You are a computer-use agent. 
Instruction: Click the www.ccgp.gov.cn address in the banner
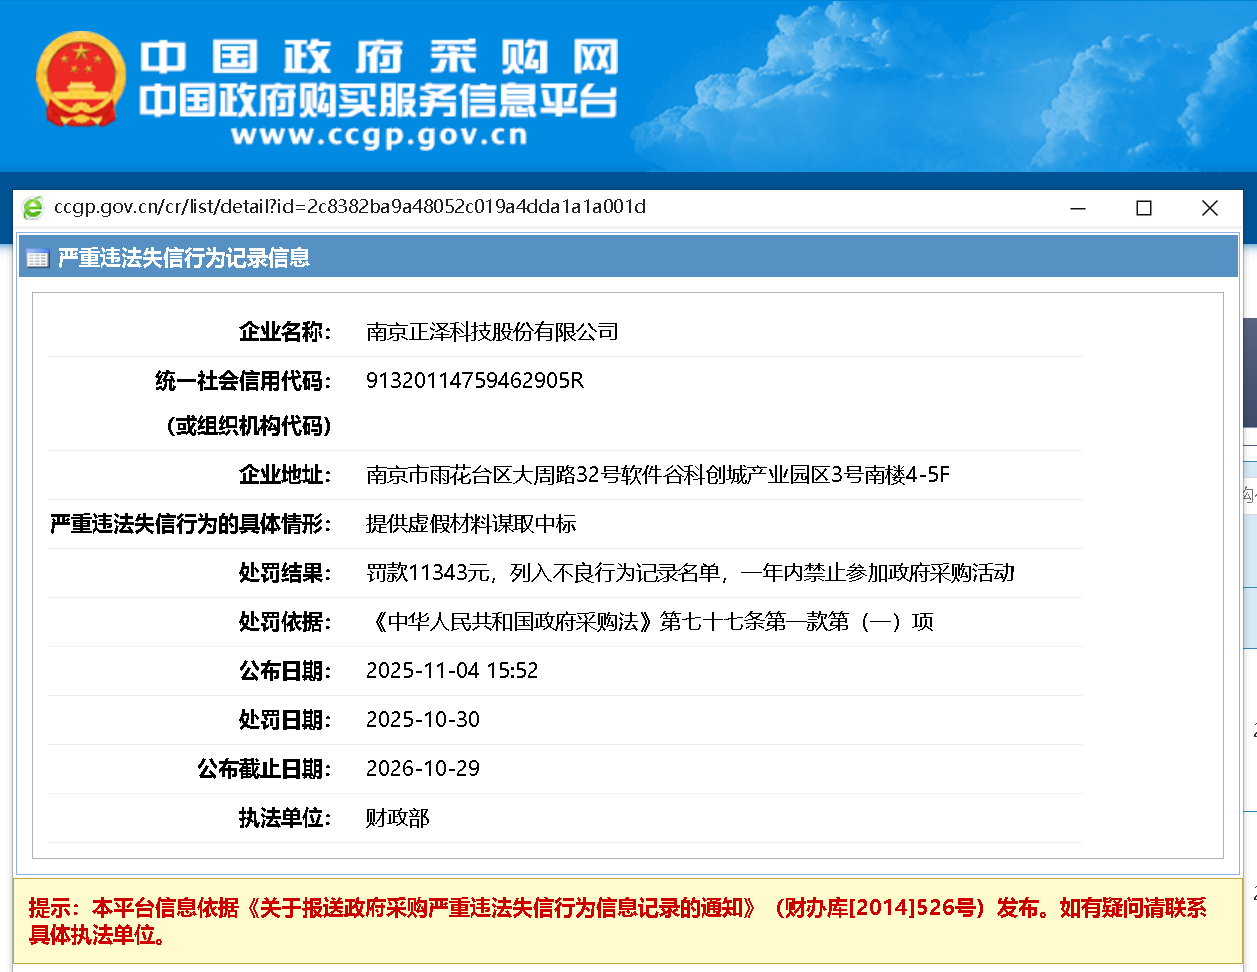pos(379,136)
